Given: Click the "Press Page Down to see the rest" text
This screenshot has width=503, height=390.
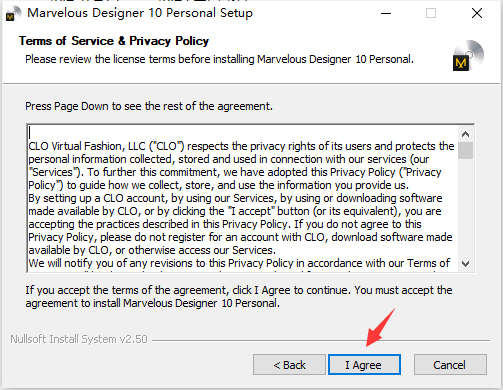Looking at the screenshot, I should pos(149,106).
